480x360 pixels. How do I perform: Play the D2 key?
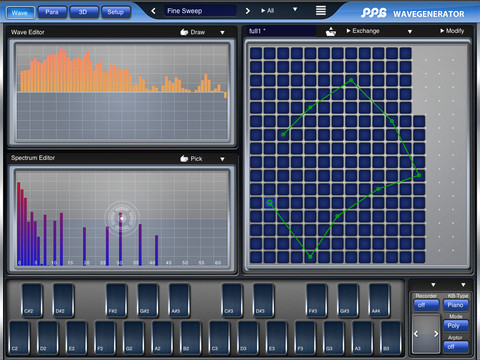coord(48,337)
